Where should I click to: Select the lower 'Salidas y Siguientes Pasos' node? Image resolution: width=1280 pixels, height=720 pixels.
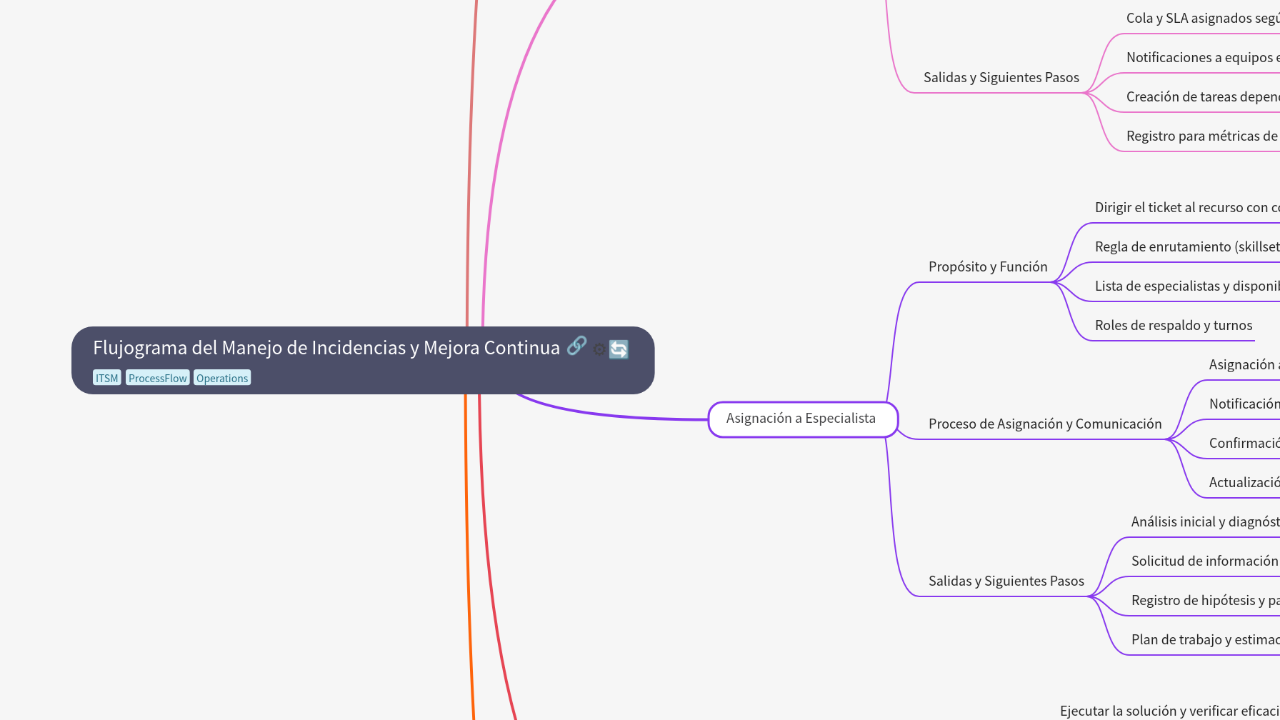point(1006,580)
